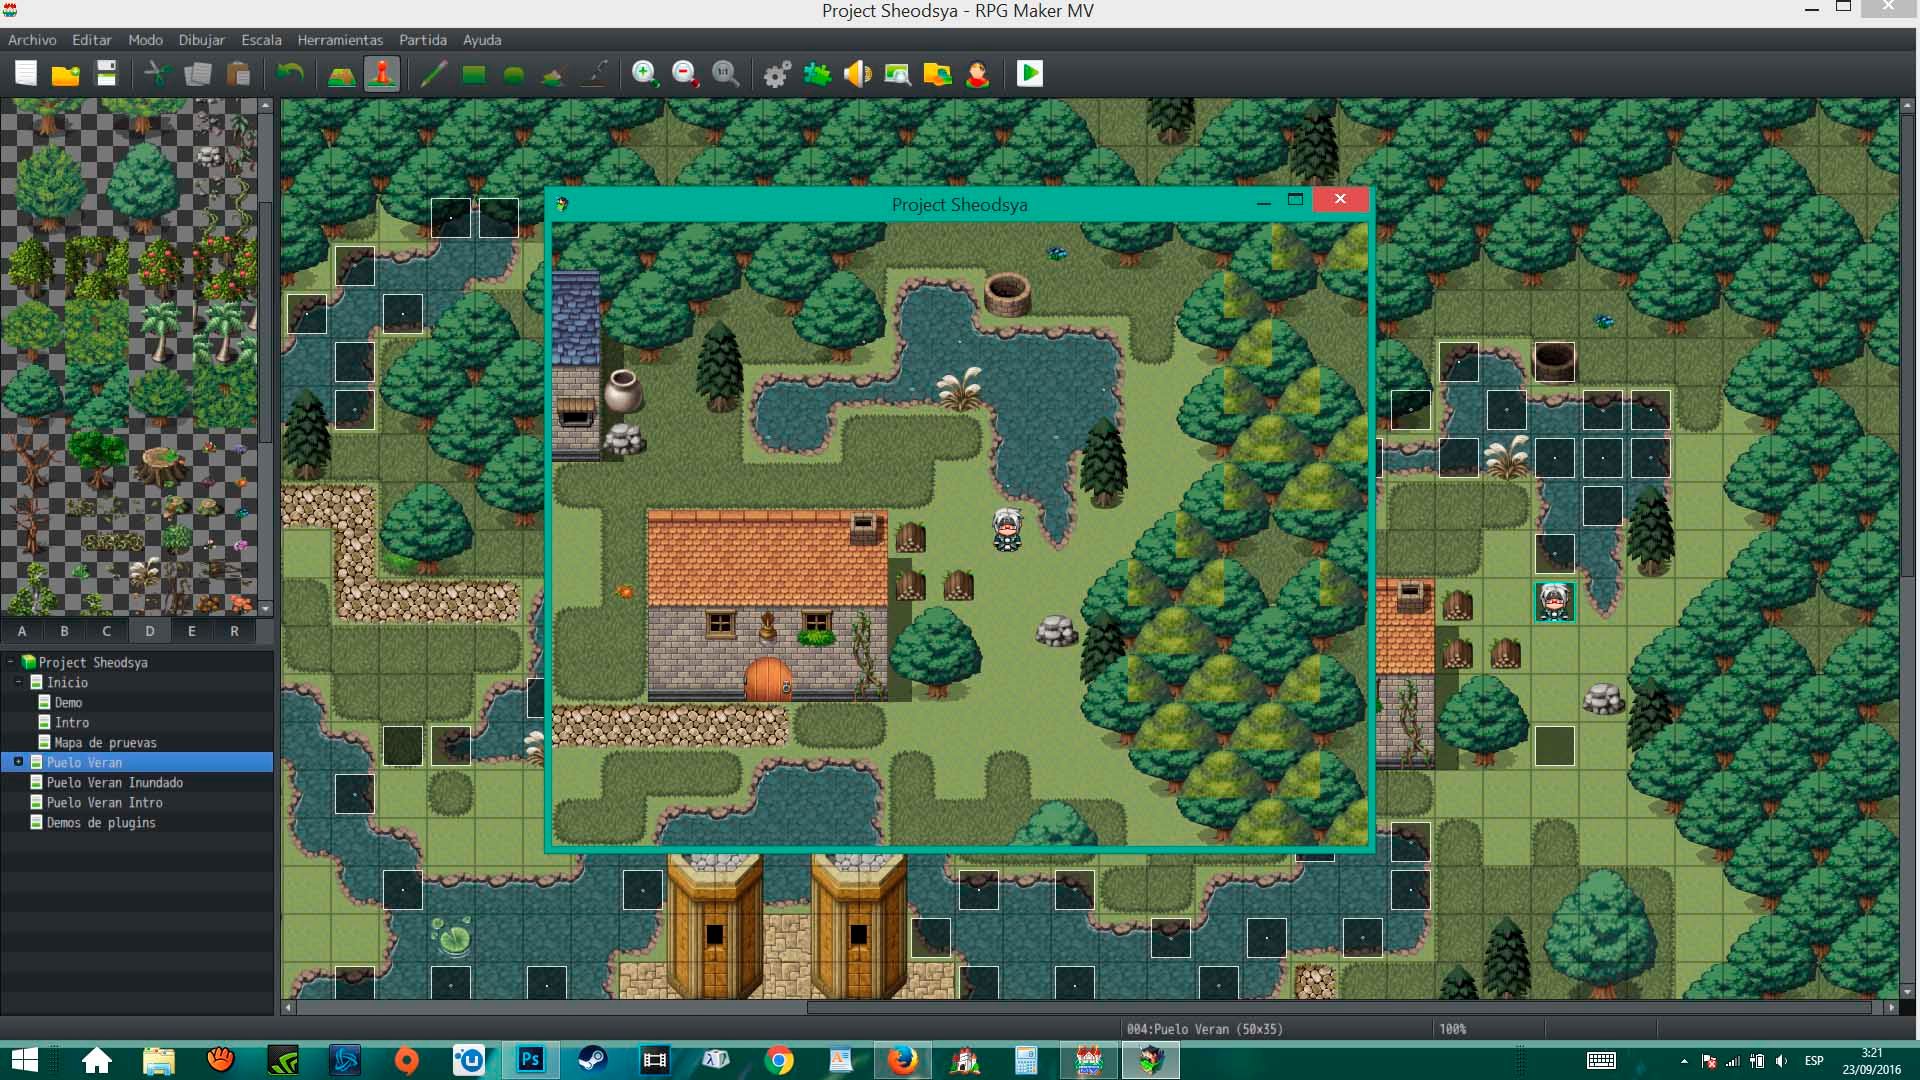Image resolution: width=1920 pixels, height=1080 pixels.
Task: Open a project with the folder icon
Action: [66, 73]
